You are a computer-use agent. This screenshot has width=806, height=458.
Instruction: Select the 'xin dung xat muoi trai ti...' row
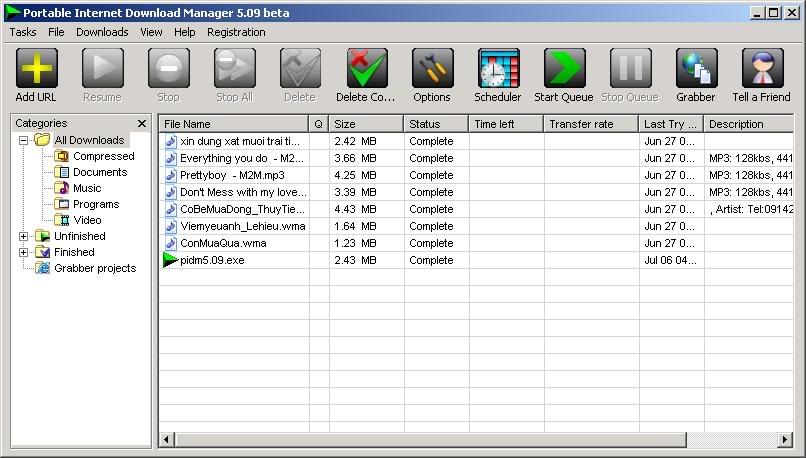tap(476, 141)
